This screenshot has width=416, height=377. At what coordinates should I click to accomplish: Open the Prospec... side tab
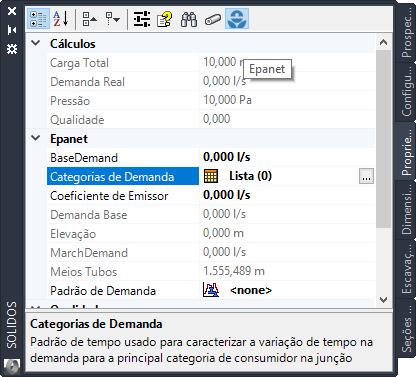(x=406, y=33)
